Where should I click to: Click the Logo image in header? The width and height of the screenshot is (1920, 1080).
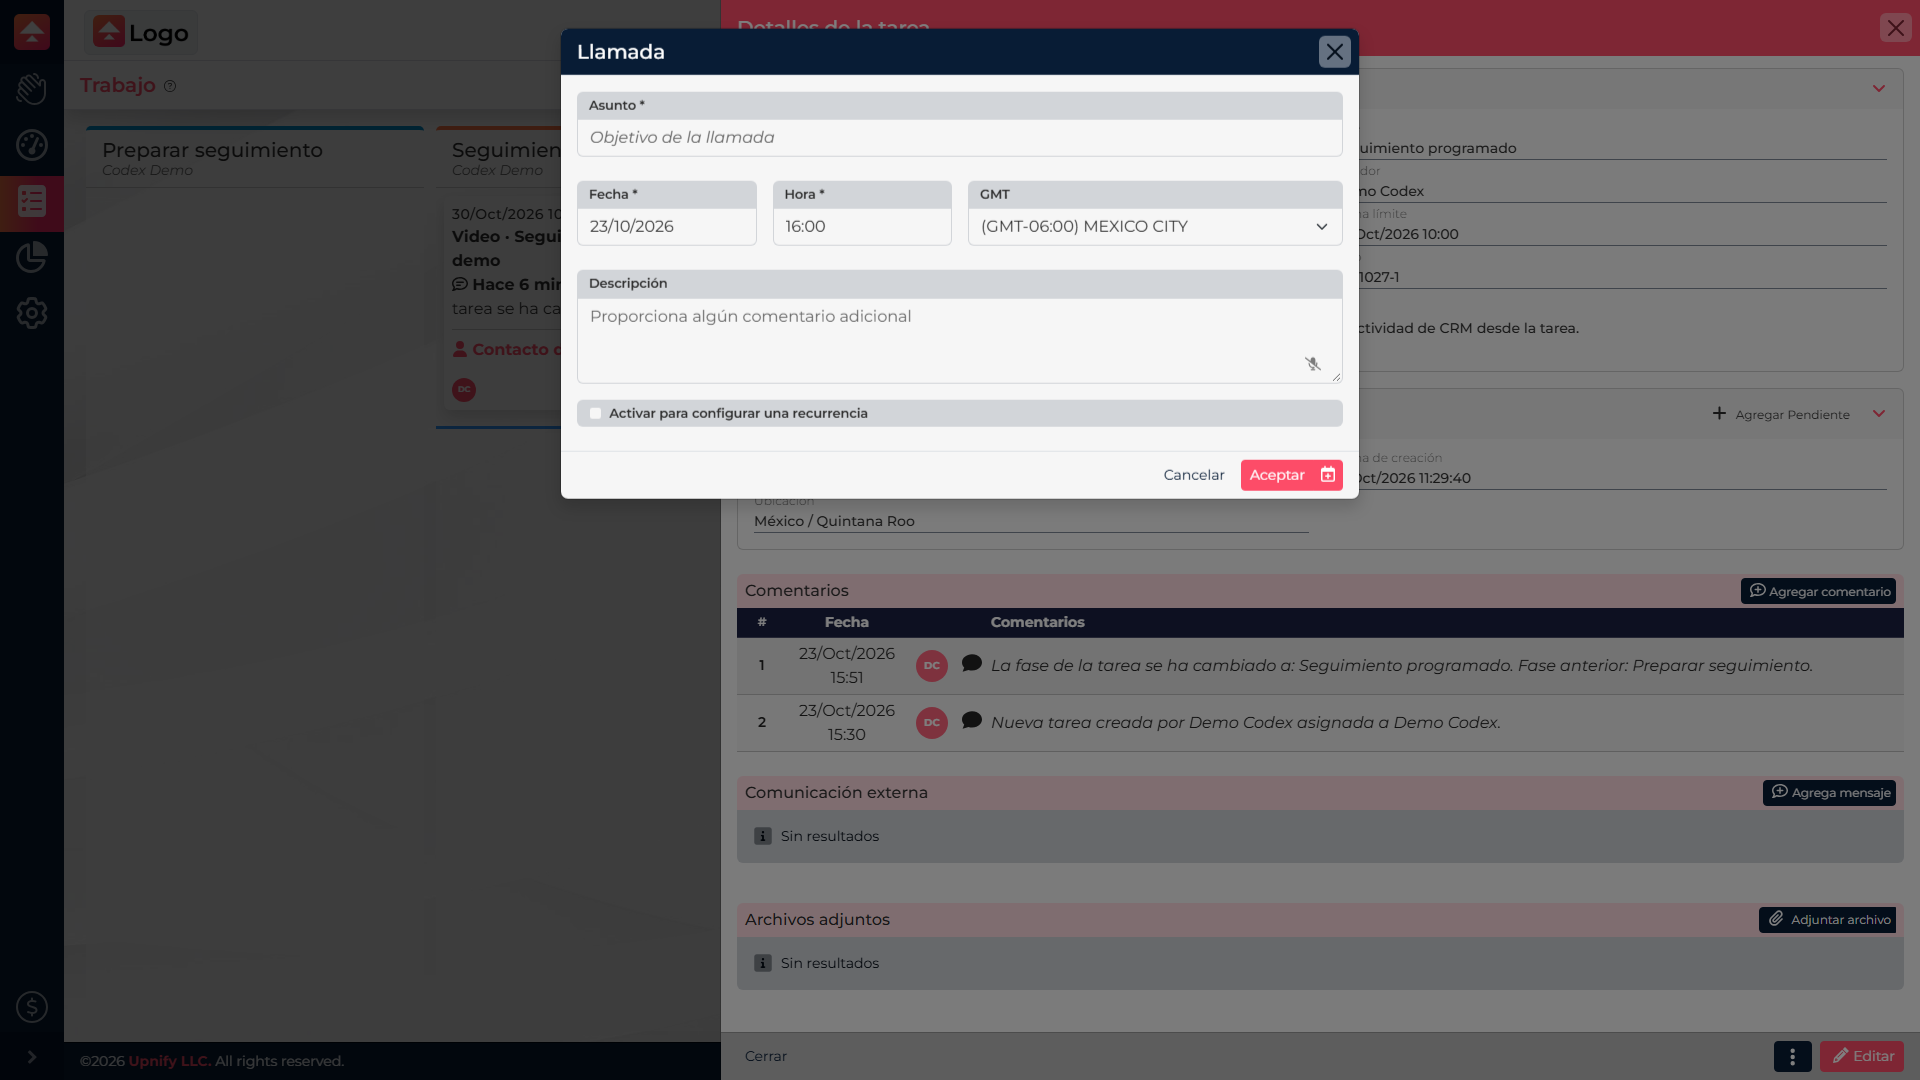(141, 32)
